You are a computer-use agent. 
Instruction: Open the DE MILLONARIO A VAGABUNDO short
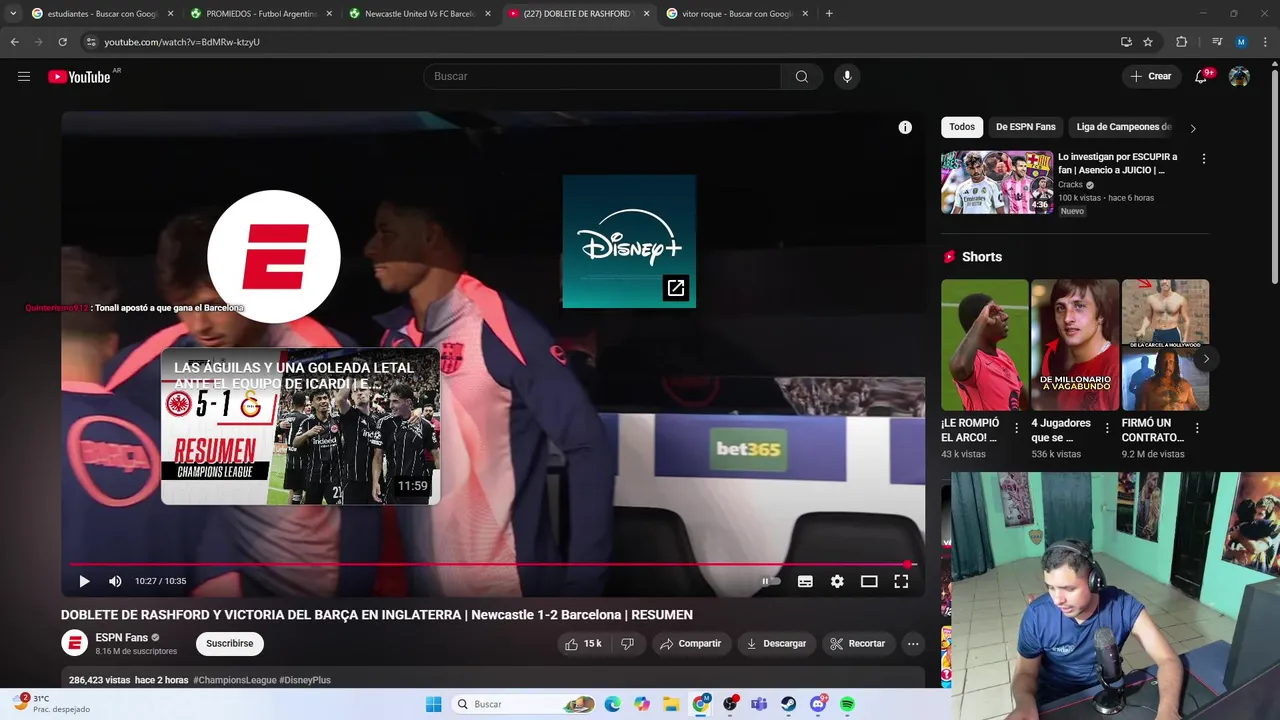[1075, 345]
